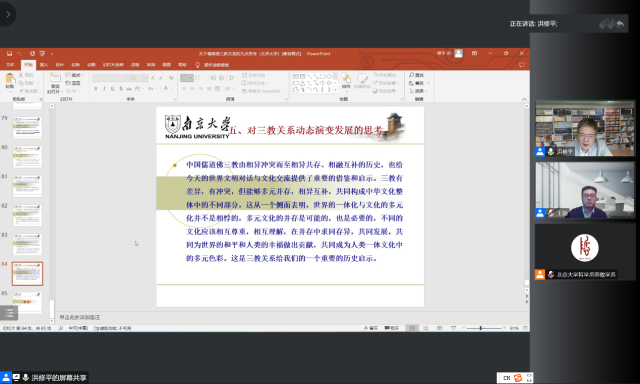
Task: Switch to the Insert ribbon tab
Action: [x=44, y=65]
